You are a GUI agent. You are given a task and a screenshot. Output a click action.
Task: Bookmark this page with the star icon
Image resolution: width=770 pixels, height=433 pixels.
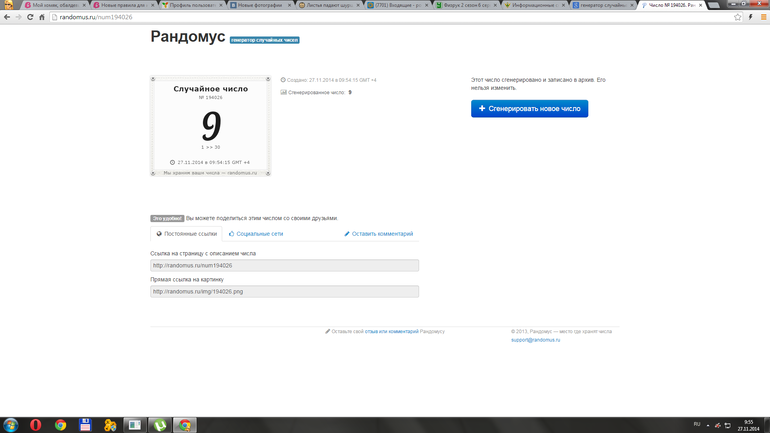click(737, 17)
